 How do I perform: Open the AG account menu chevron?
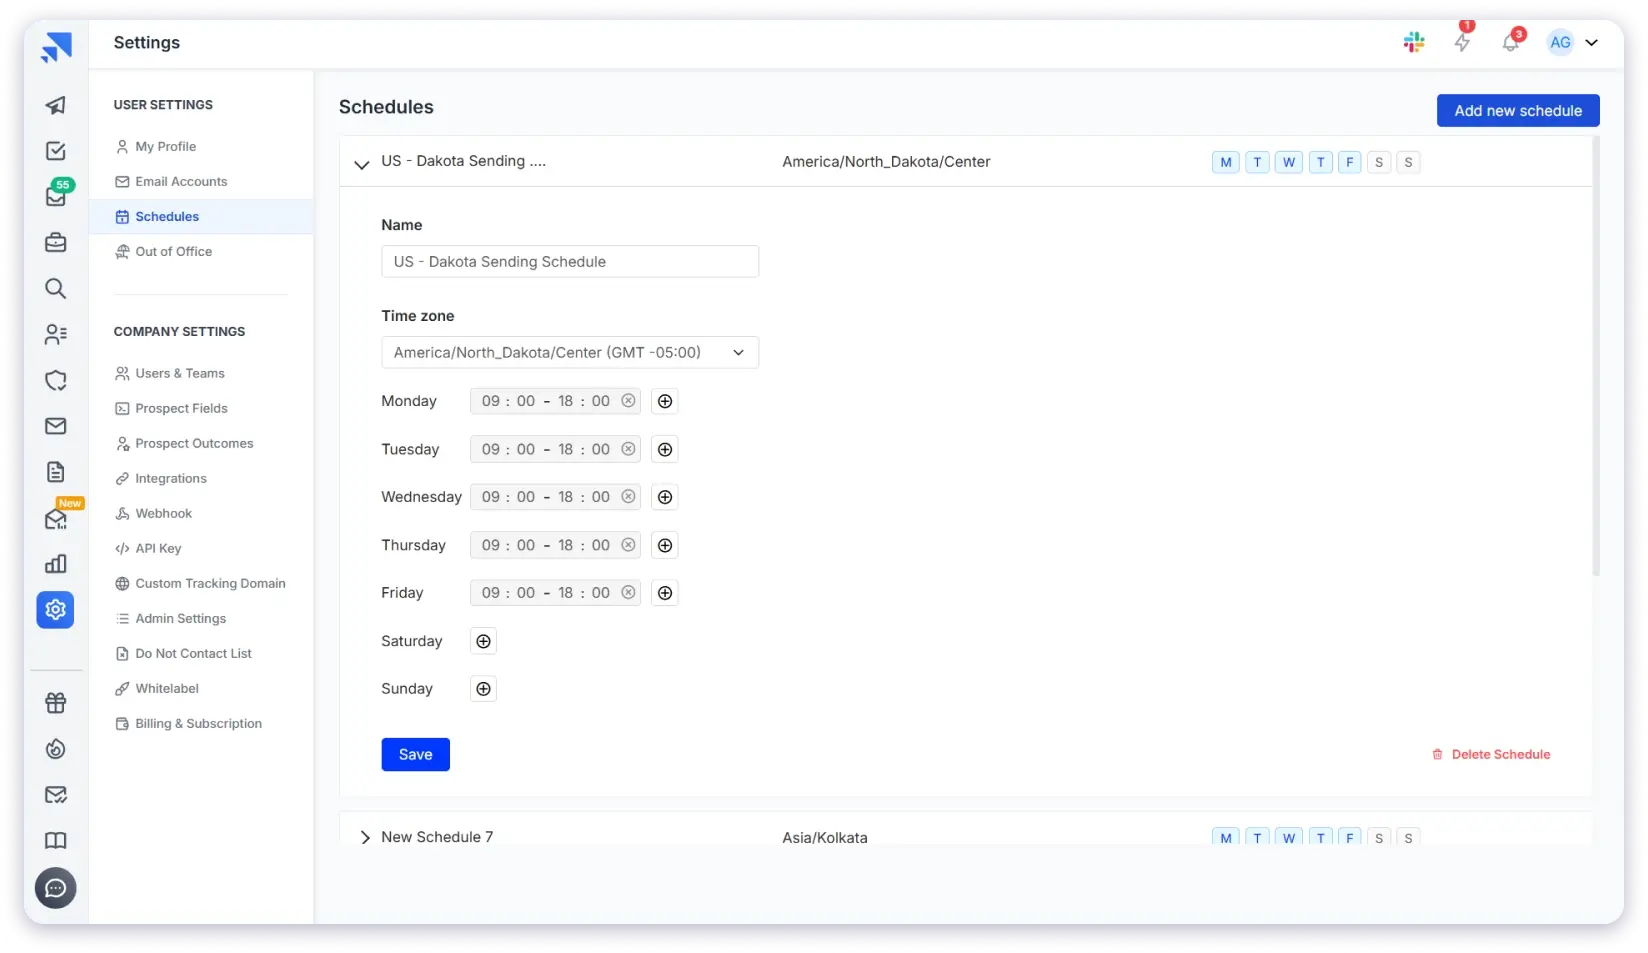click(x=1591, y=42)
